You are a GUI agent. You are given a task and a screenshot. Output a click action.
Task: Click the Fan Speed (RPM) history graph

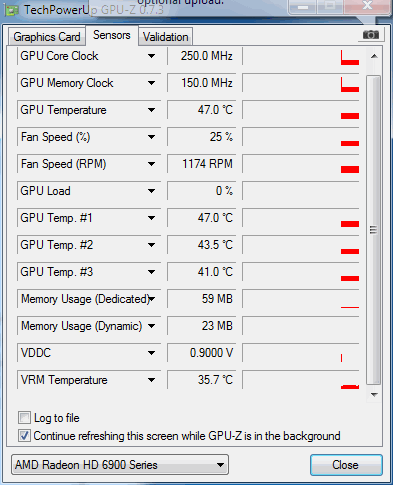pos(301,164)
